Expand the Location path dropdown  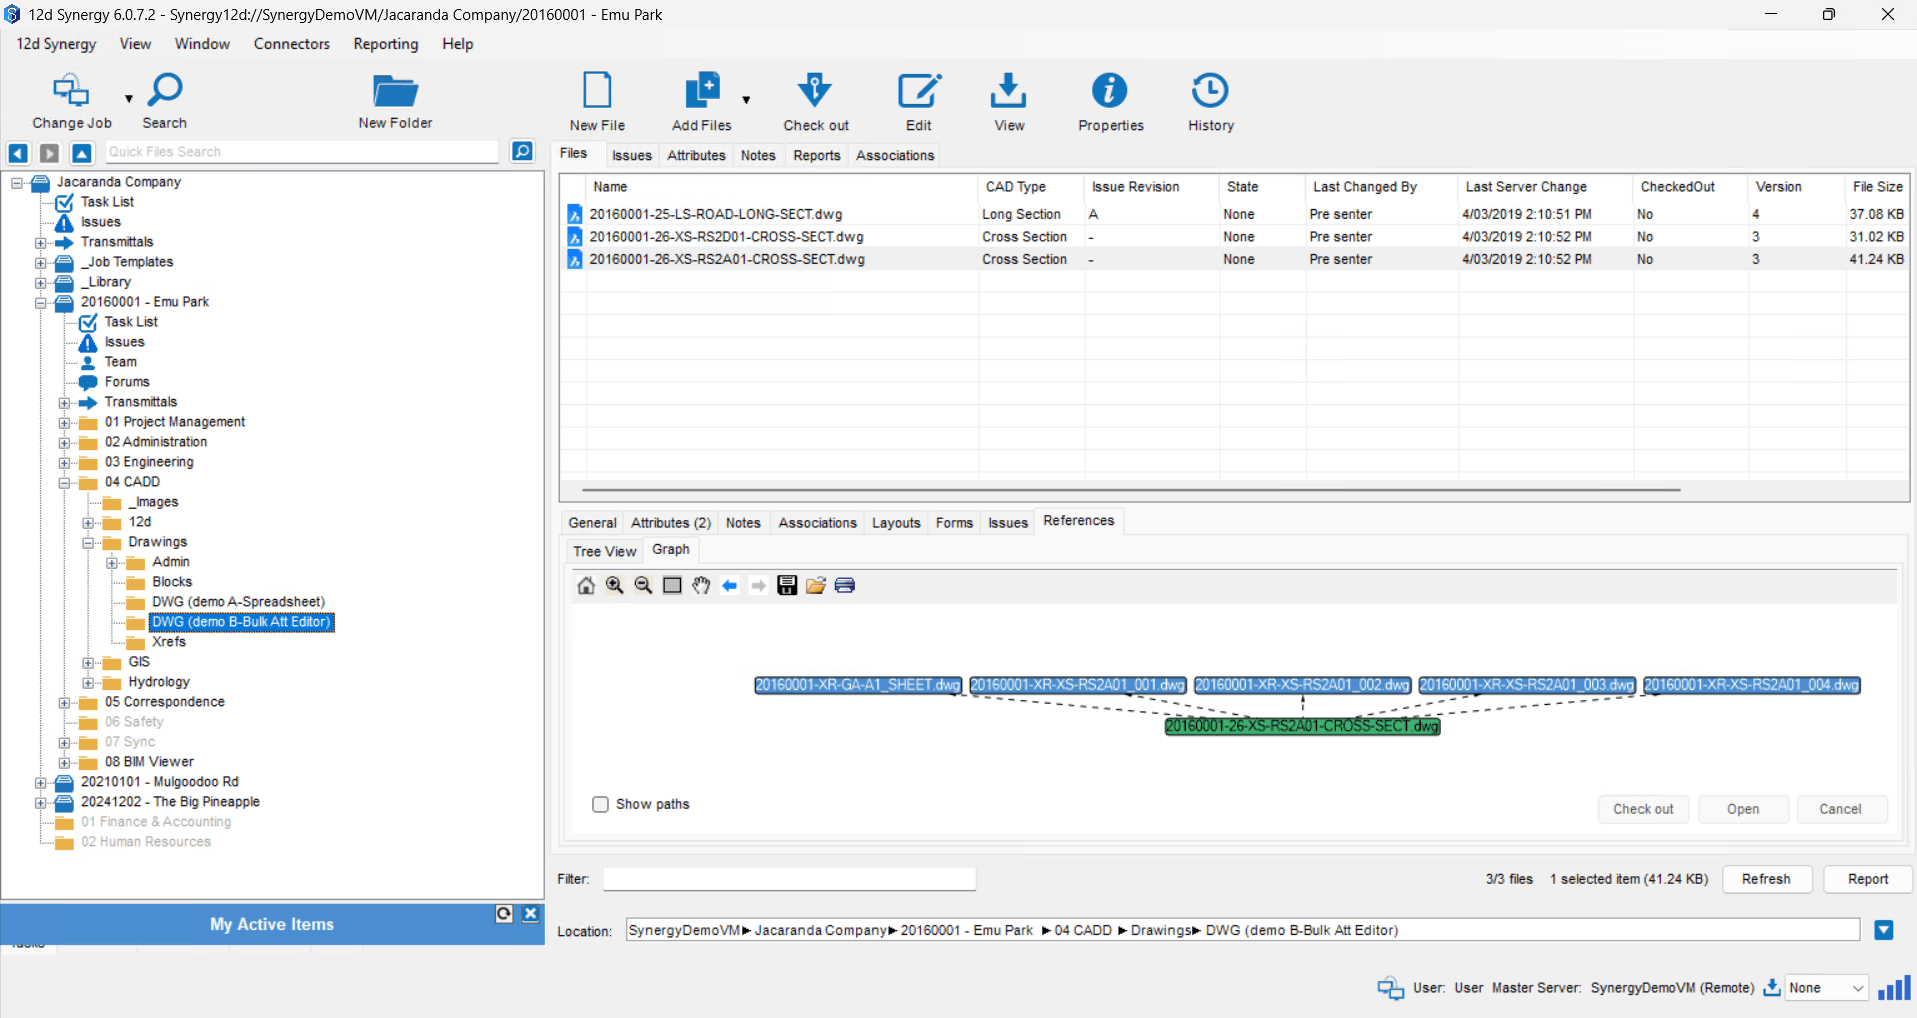[x=1884, y=930]
